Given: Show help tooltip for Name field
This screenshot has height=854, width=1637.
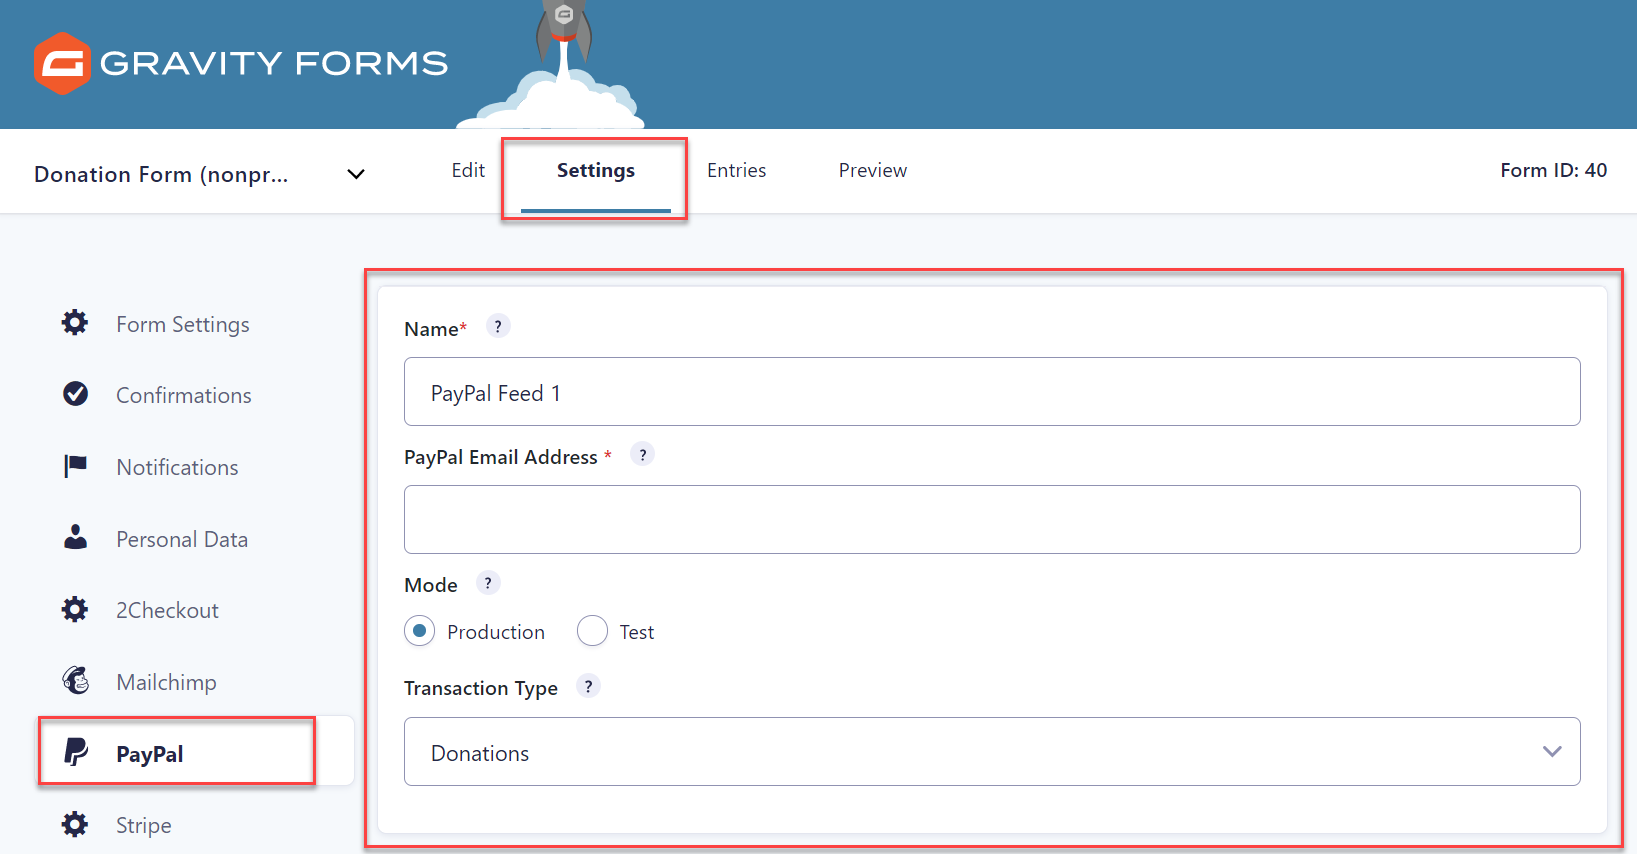Looking at the screenshot, I should 498,326.
